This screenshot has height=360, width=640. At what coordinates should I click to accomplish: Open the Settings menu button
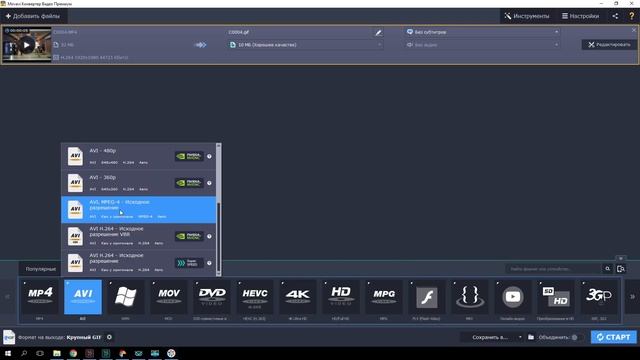coord(580,16)
